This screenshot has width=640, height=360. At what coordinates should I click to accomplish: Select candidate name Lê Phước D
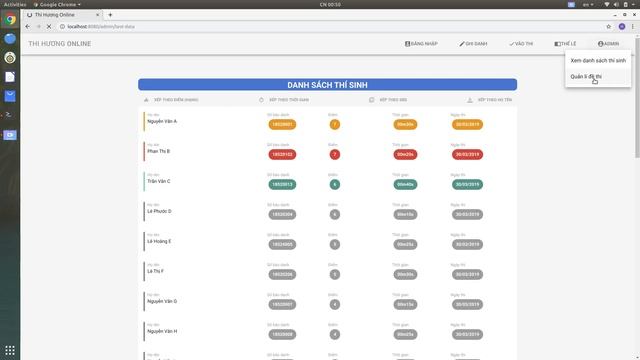159,211
